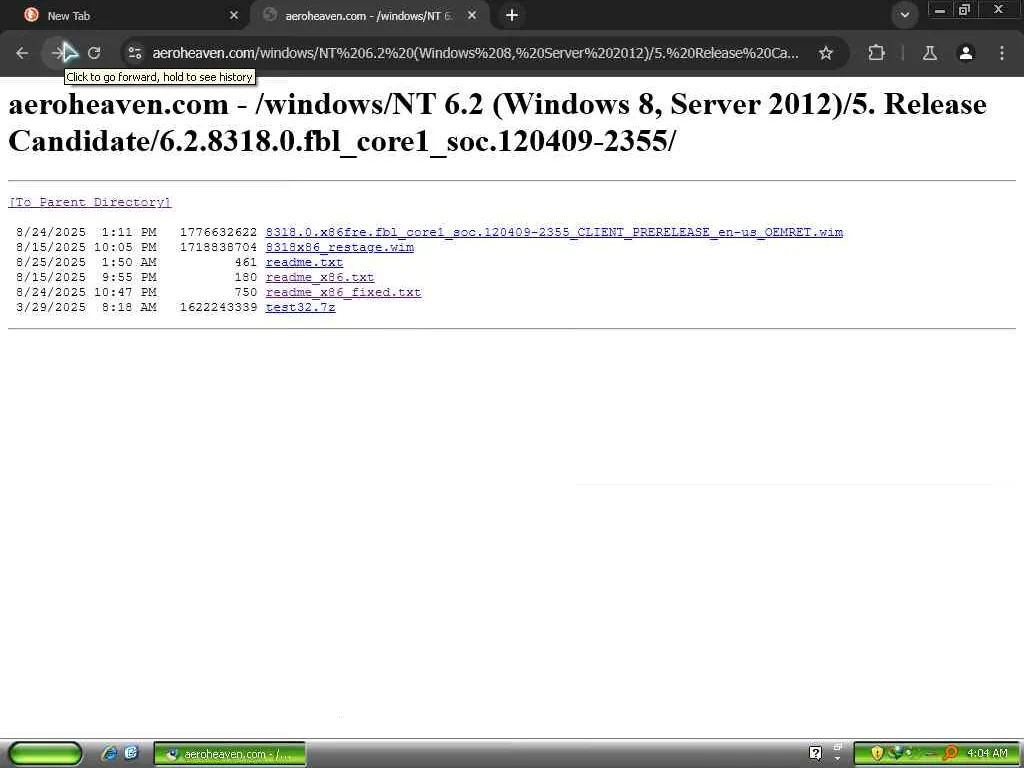Open the readme_x86_fixed.txt link
This screenshot has height=768, width=1024.
[343, 292]
